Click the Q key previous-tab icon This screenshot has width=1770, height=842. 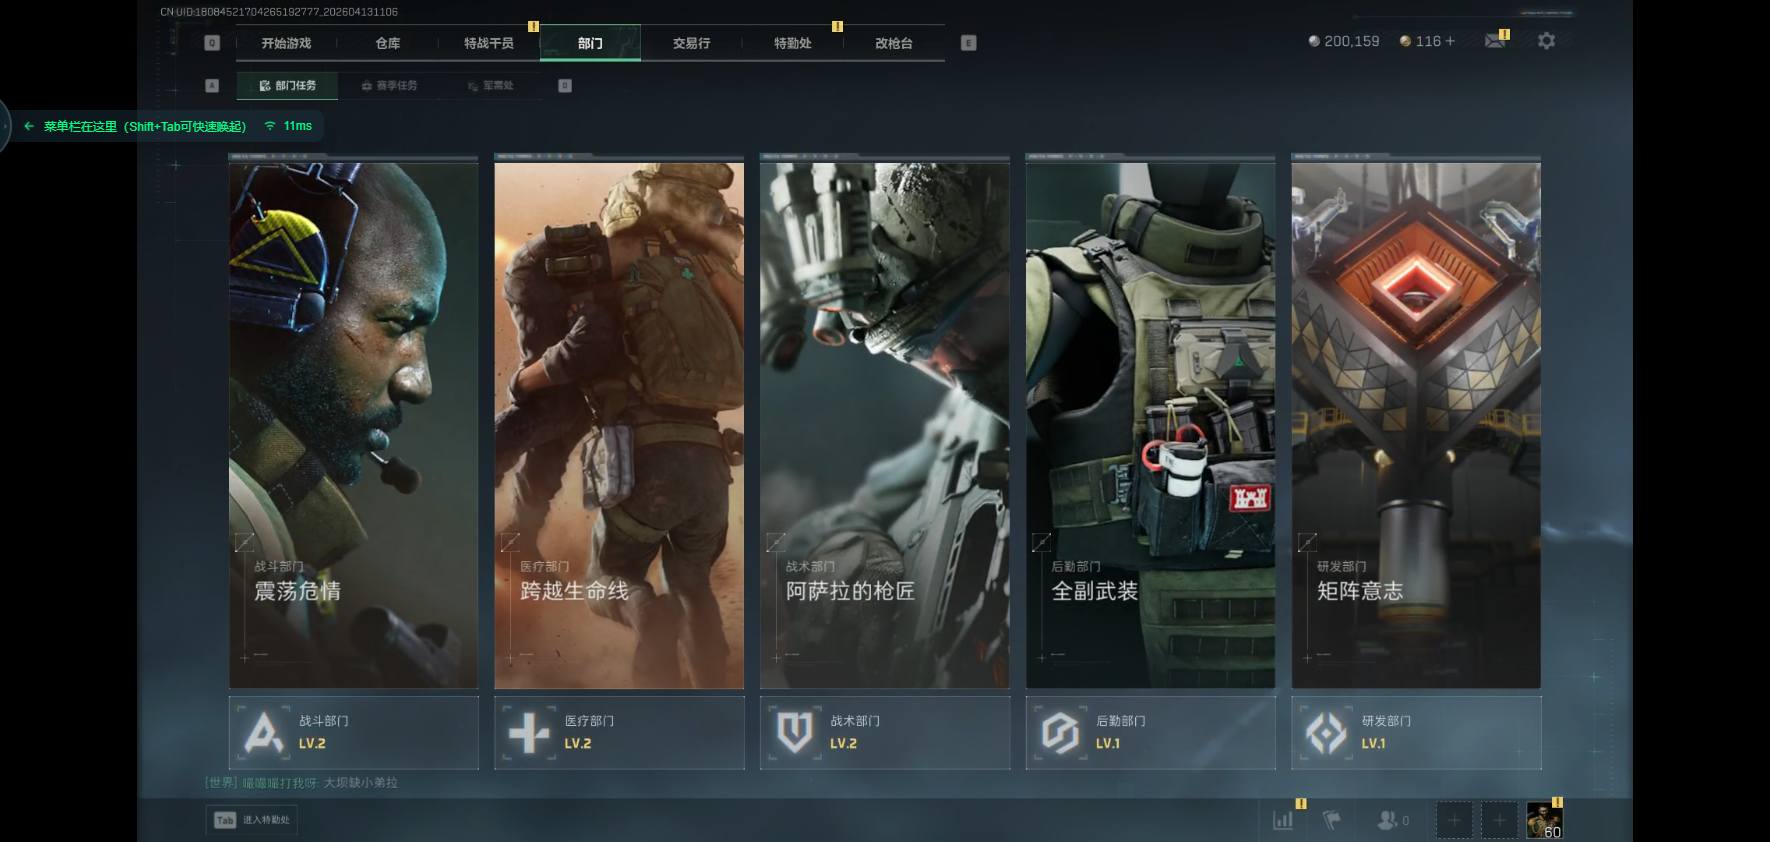coord(212,43)
